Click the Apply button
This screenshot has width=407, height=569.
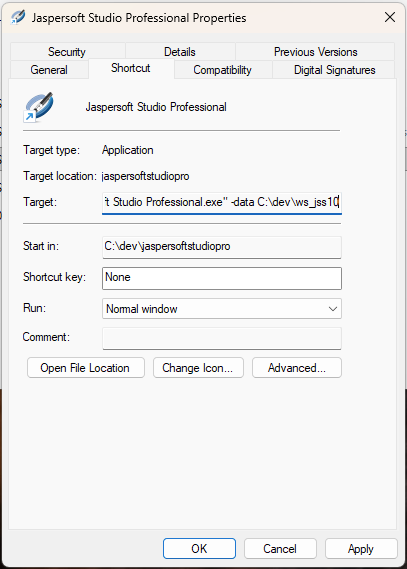tap(361, 548)
